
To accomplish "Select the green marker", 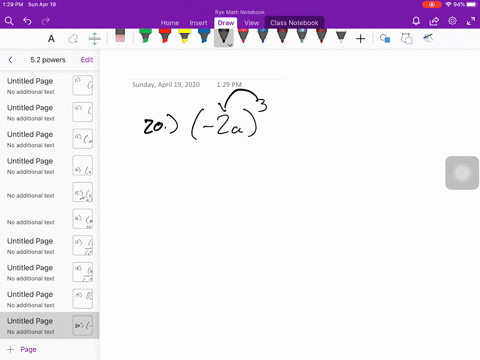I will pyautogui.click(x=145, y=36).
